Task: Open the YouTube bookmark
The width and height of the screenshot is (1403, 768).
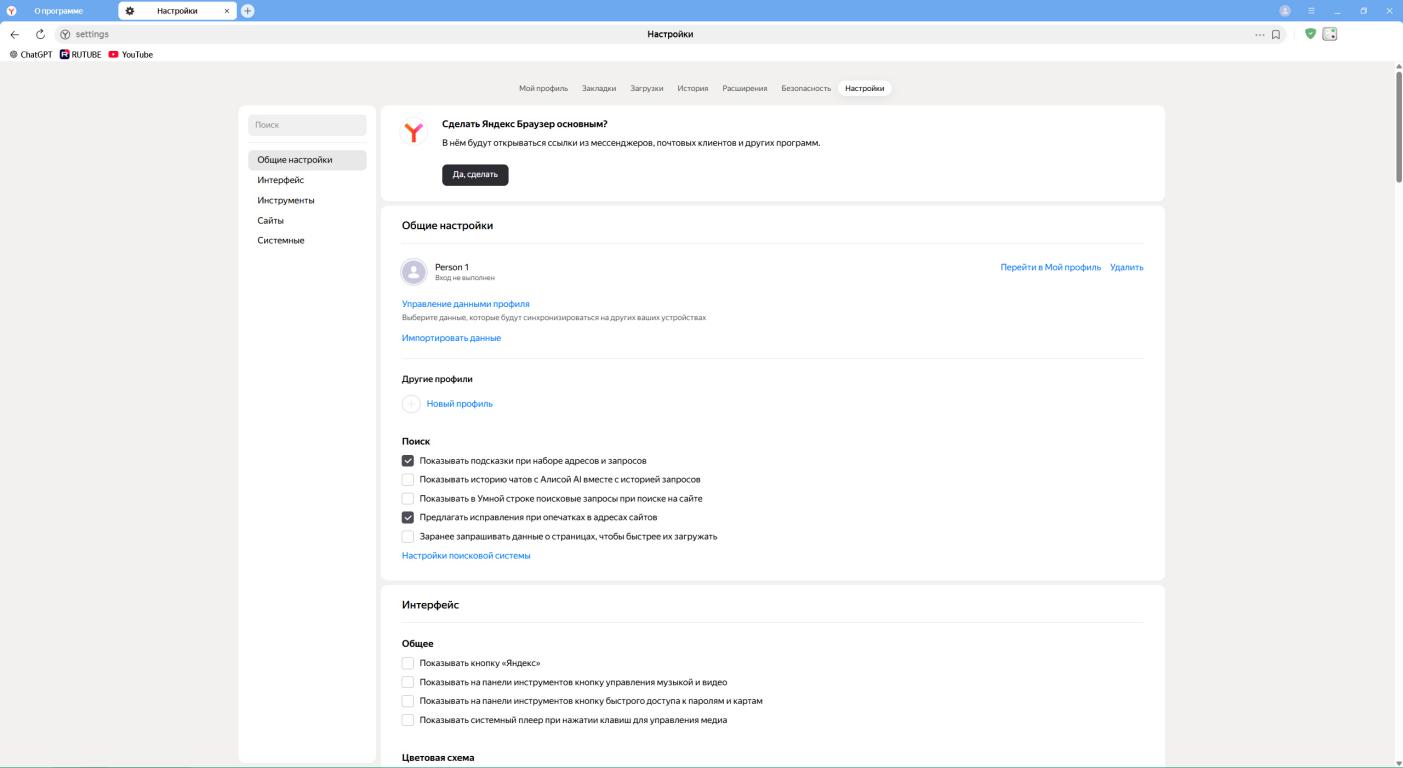Action: [131, 55]
